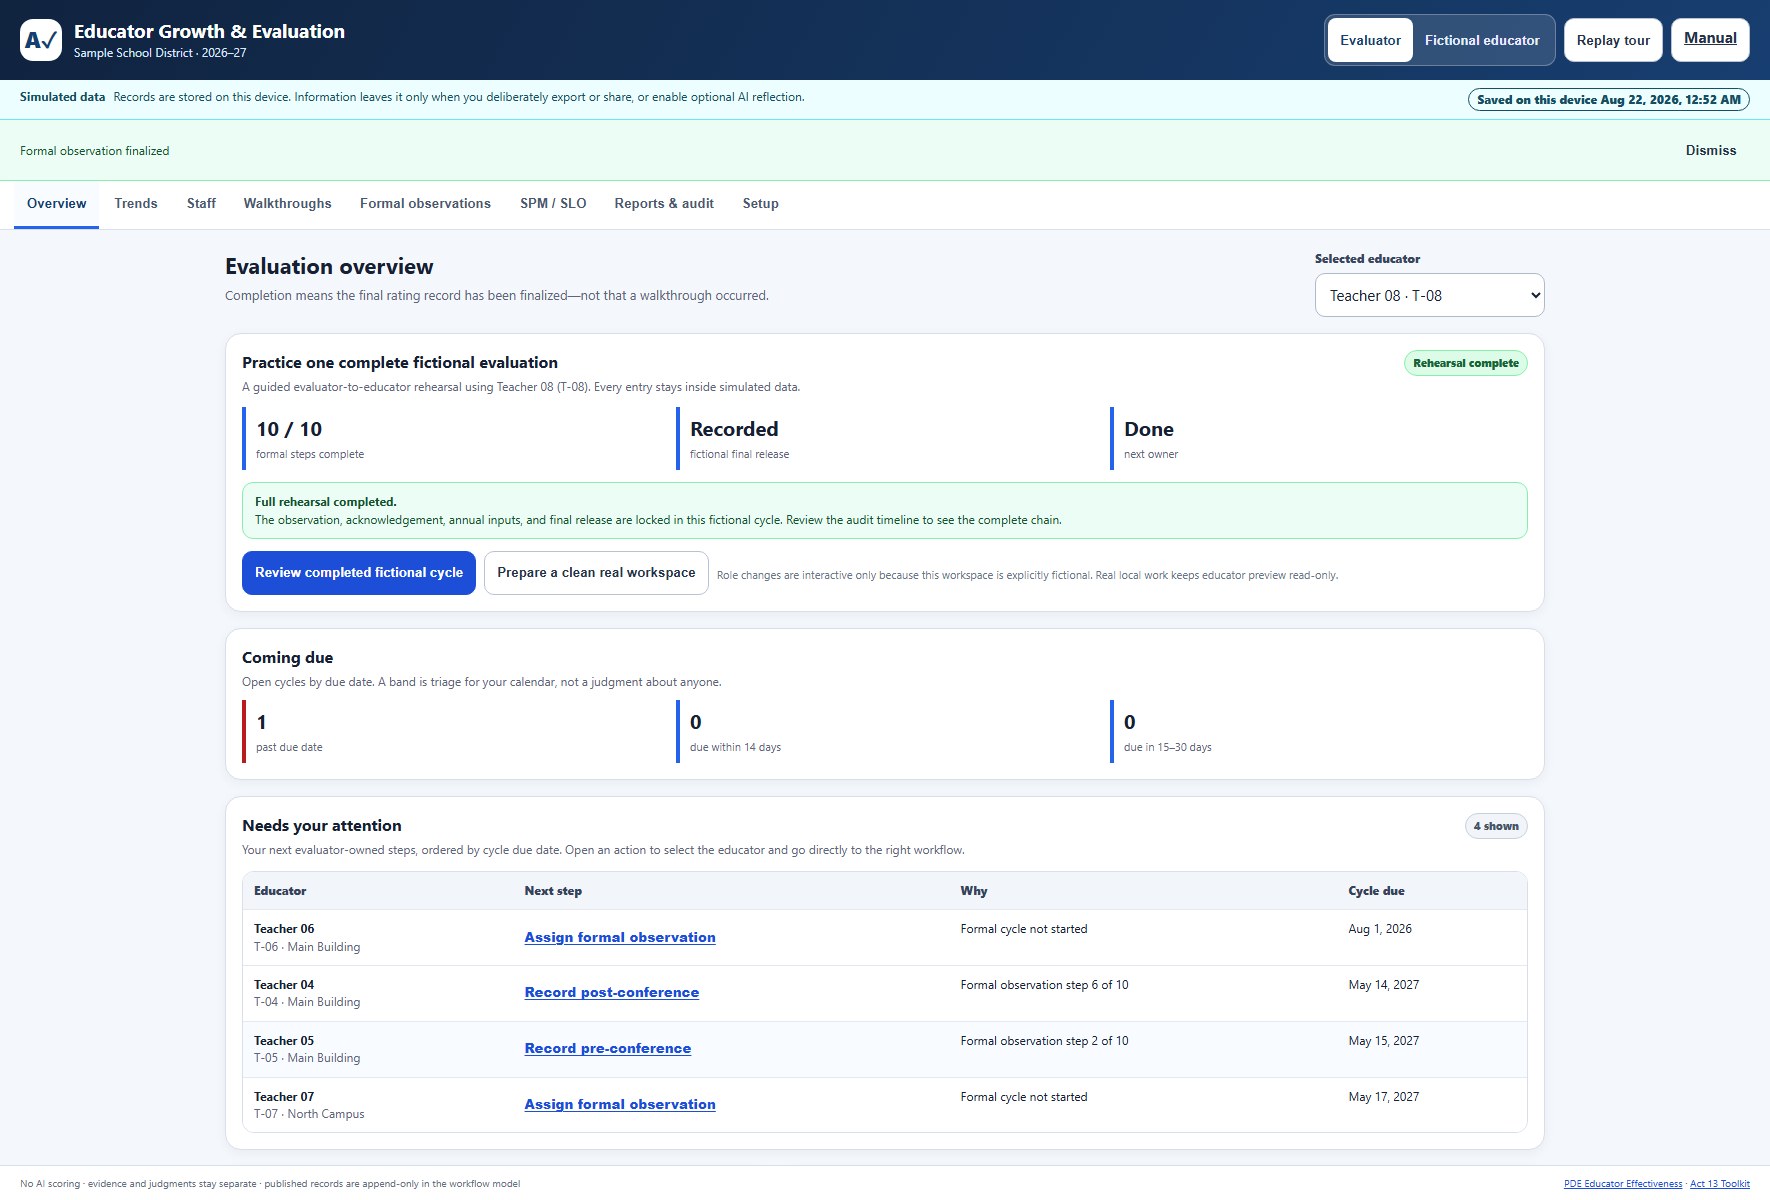Screen dimensions: 1770x1200
Task: Open Act 13 Toolkit footer link
Action: (1720, 1184)
